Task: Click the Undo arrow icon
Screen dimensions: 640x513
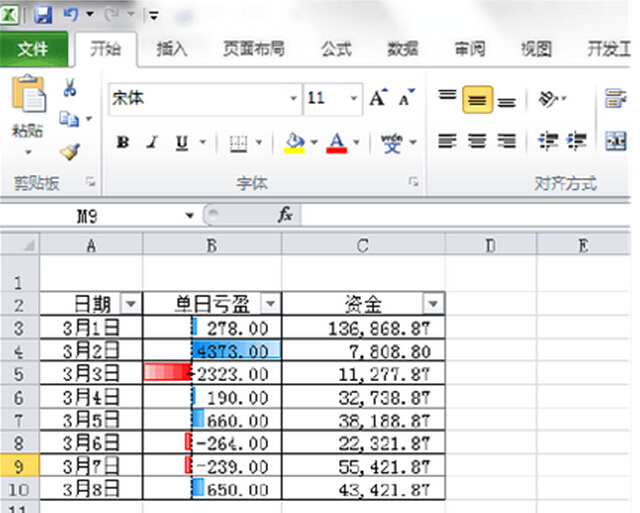Action: [70, 15]
